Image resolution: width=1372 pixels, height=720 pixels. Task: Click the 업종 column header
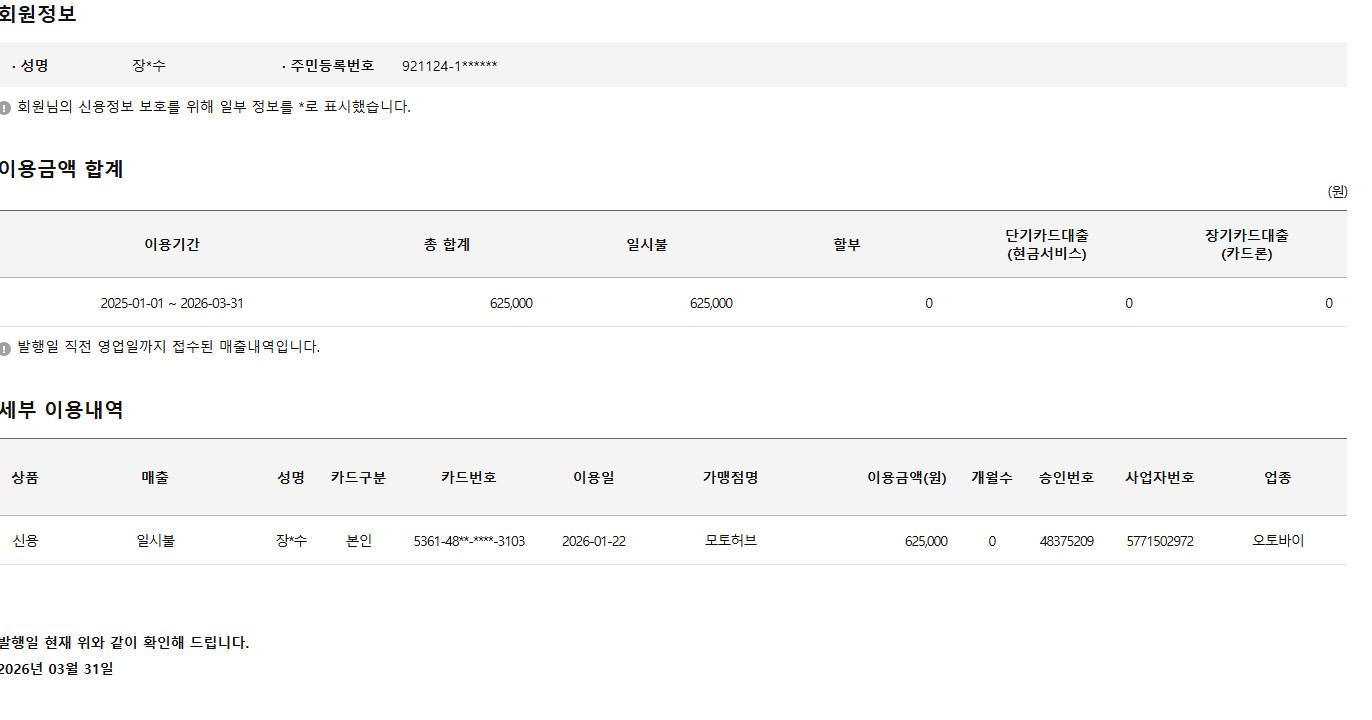tap(1278, 478)
